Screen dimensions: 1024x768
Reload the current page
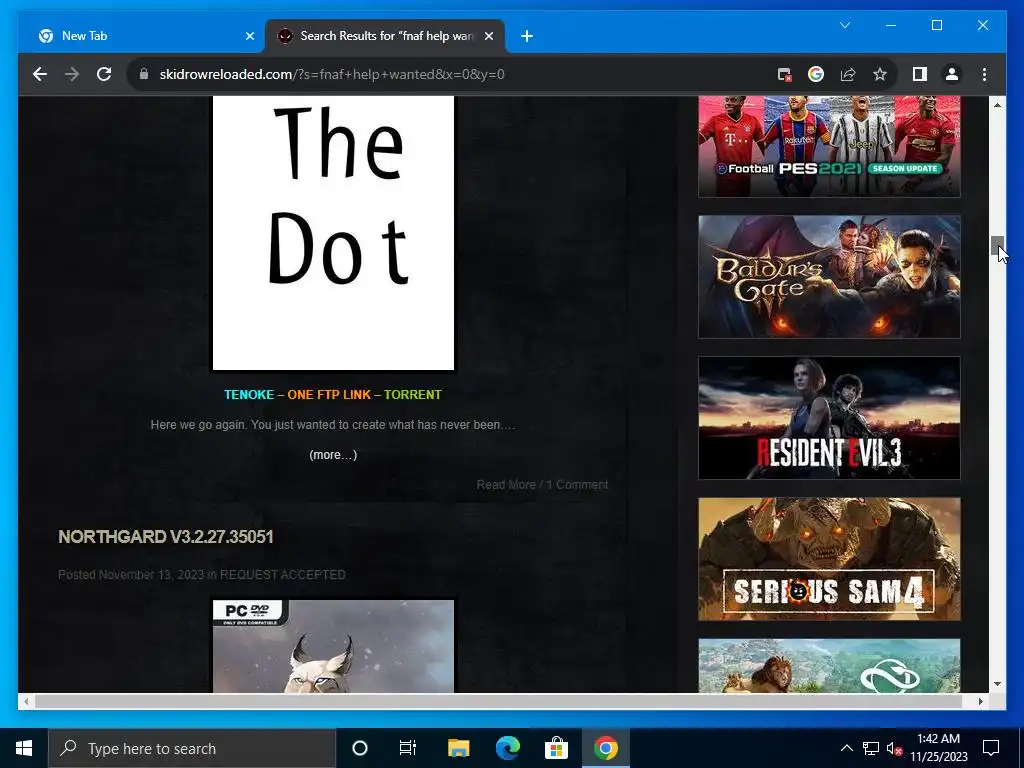tap(104, 74)
